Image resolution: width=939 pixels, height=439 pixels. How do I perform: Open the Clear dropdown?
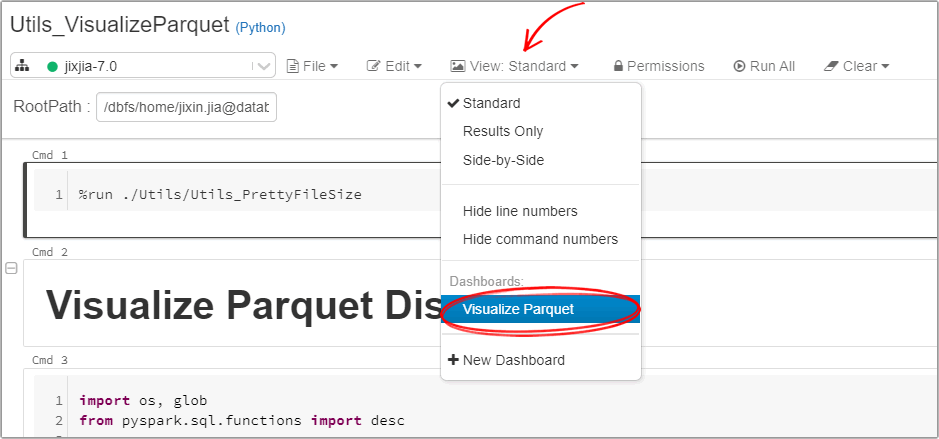[x=856, y=66]
